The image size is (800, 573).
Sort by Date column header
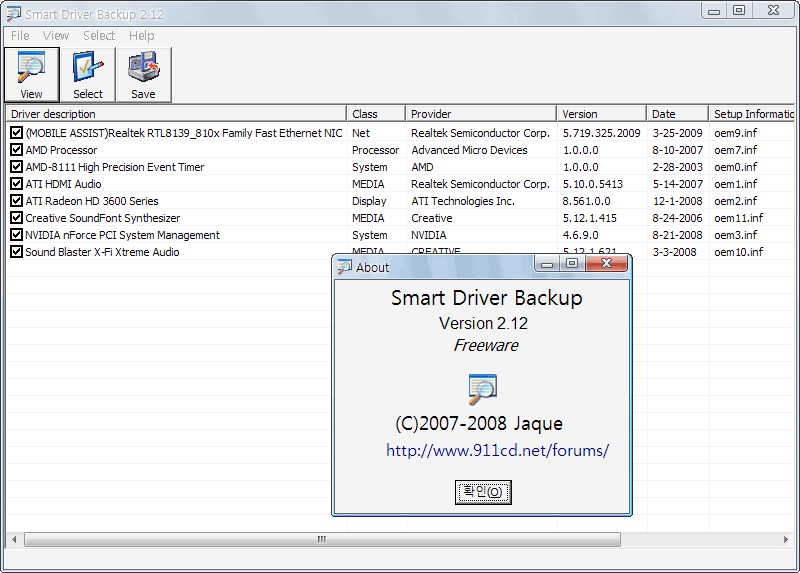(678, 114)
